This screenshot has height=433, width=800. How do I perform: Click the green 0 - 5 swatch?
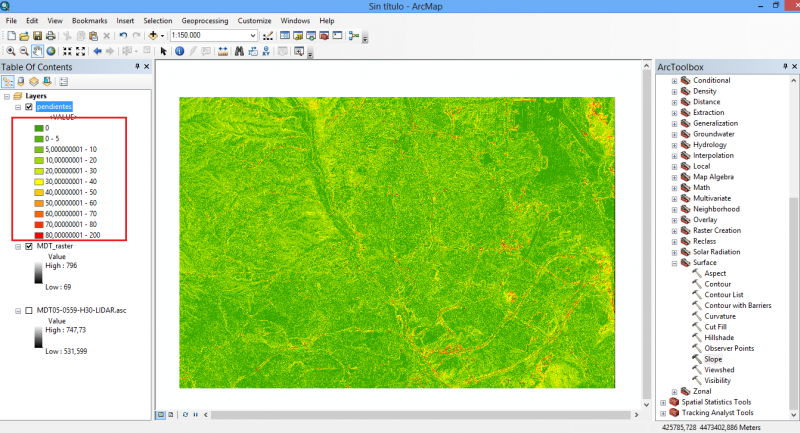click(39, 139)
